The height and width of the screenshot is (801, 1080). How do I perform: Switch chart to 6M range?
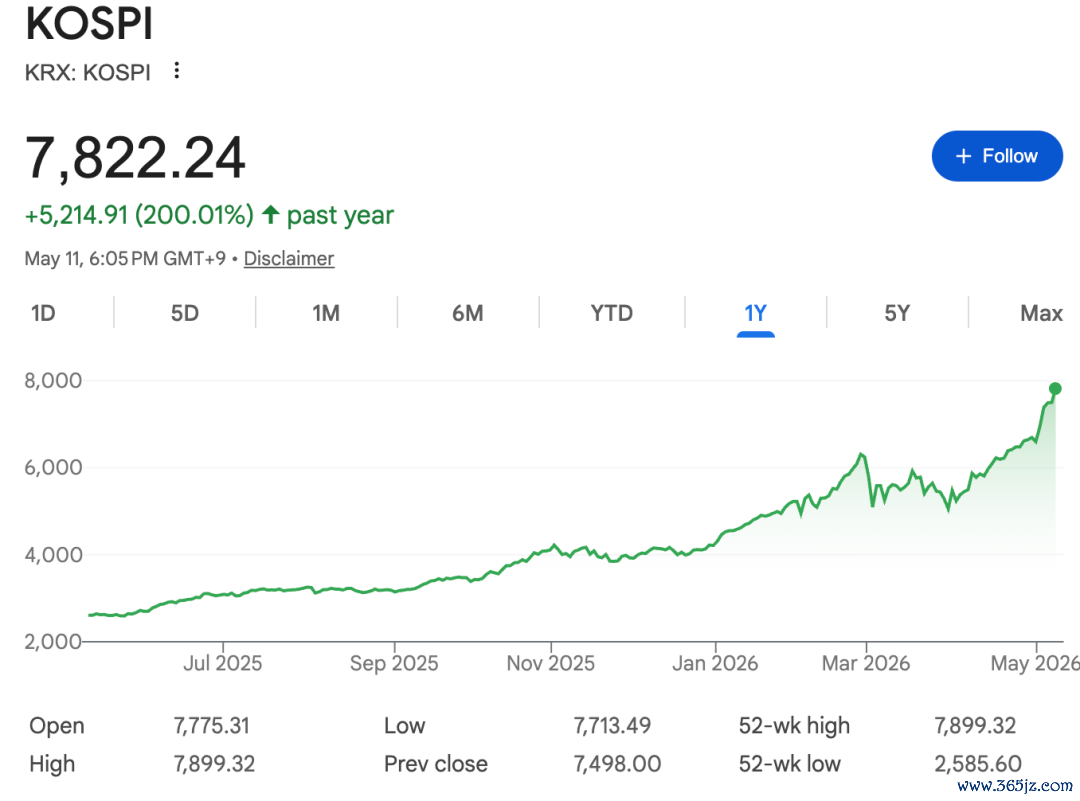tap(468, 313)
